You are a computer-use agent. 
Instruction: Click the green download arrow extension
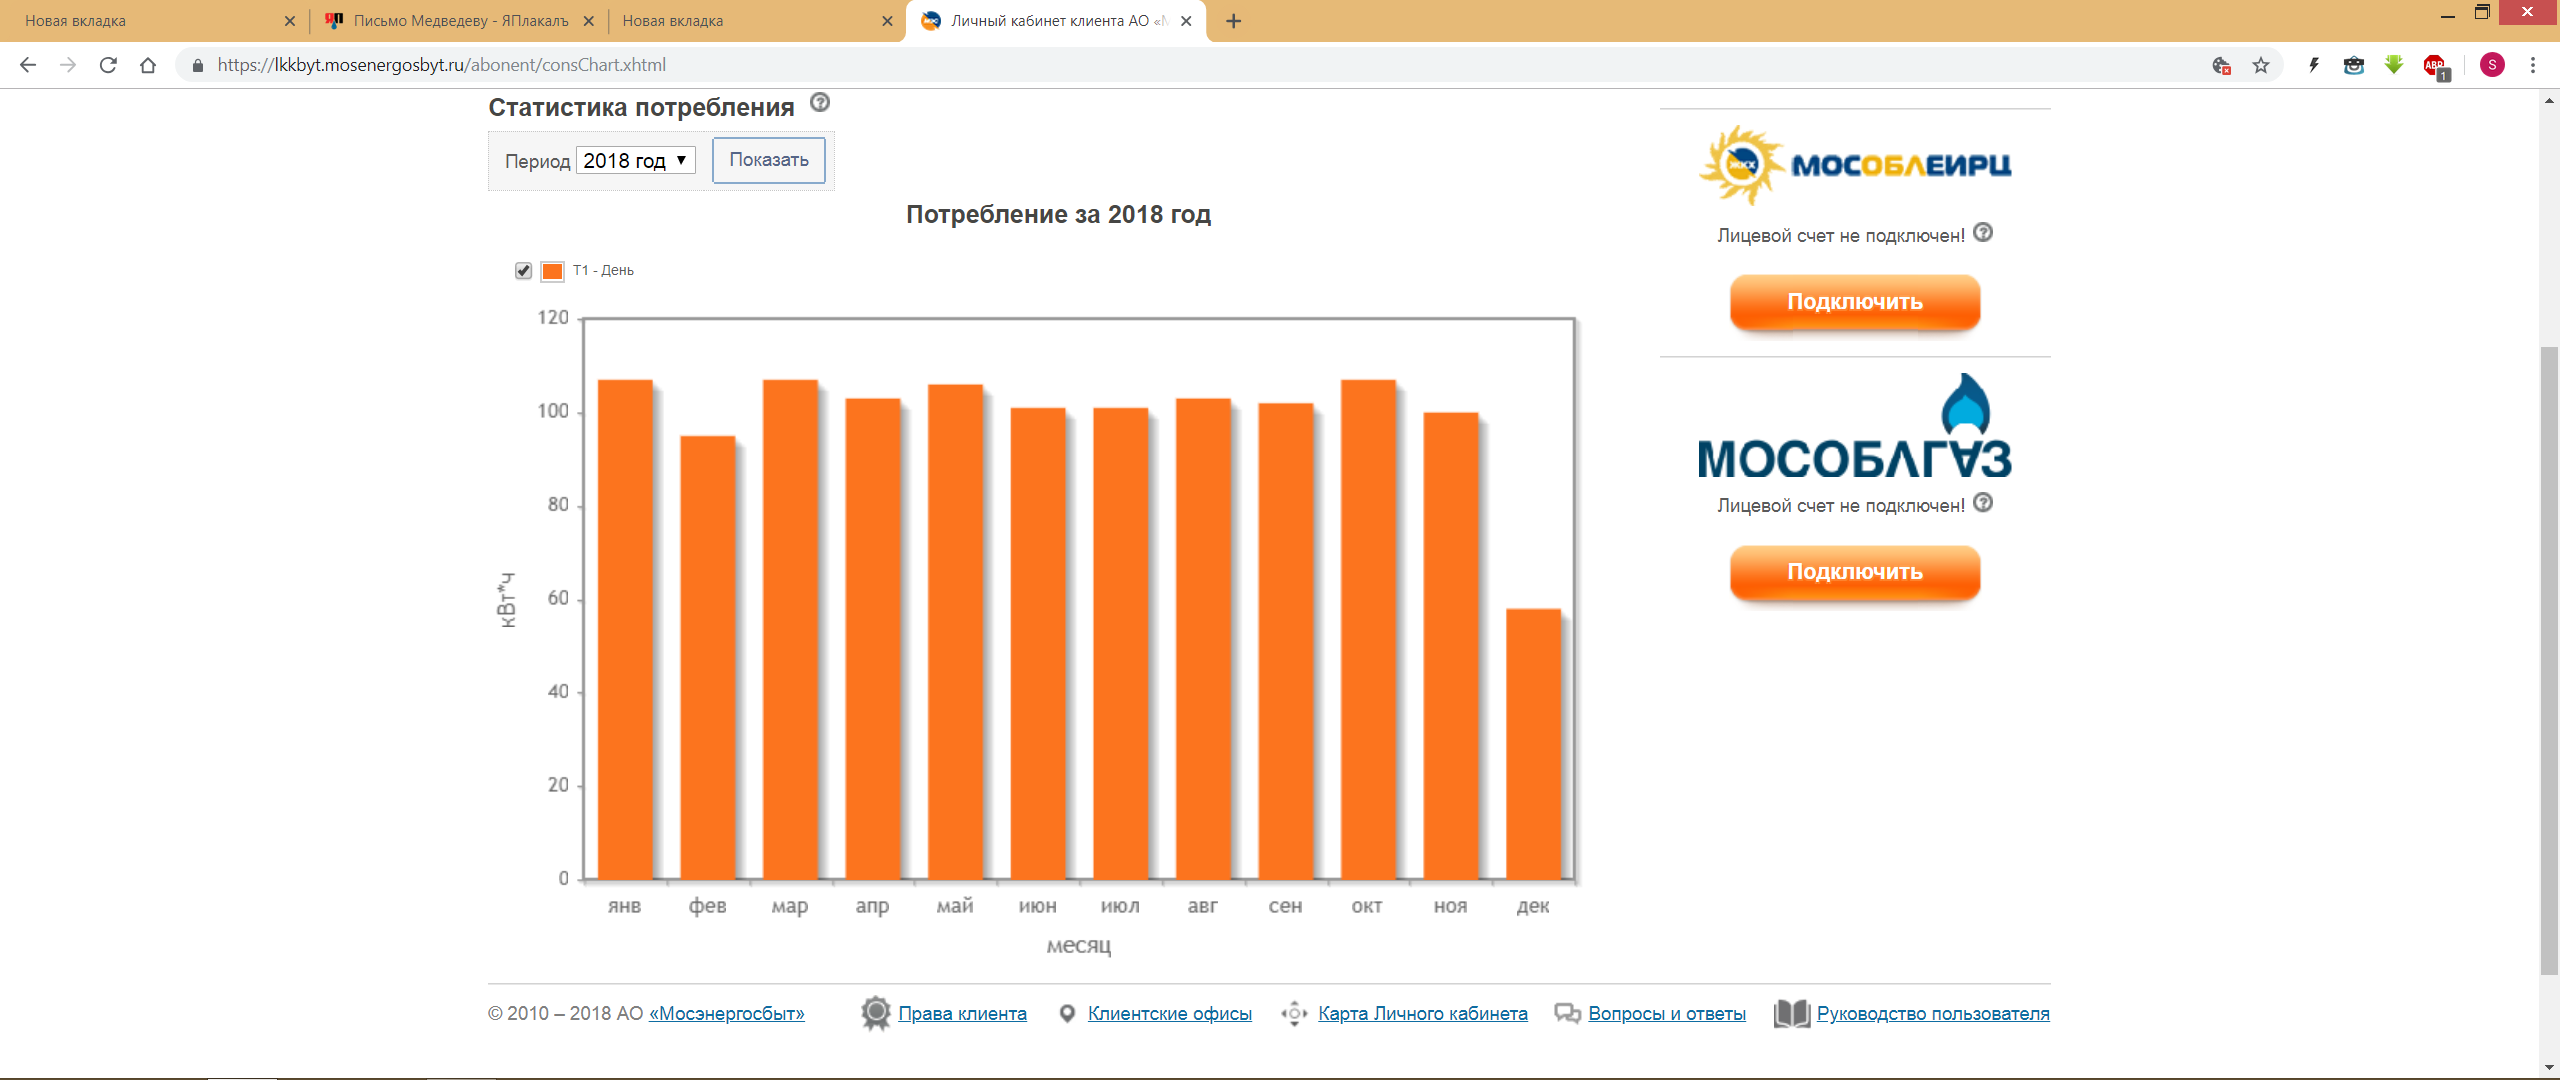click(x=2394, y=65)
